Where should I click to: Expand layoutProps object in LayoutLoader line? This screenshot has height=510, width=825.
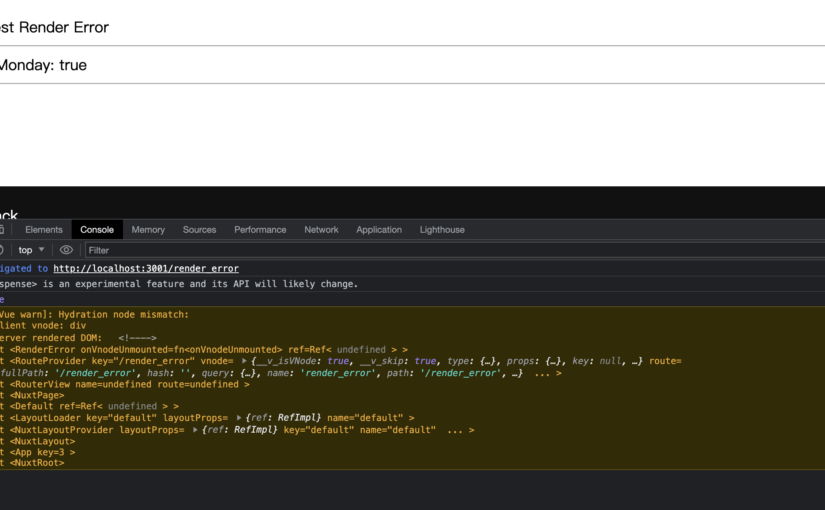click(x=239, y=418)
